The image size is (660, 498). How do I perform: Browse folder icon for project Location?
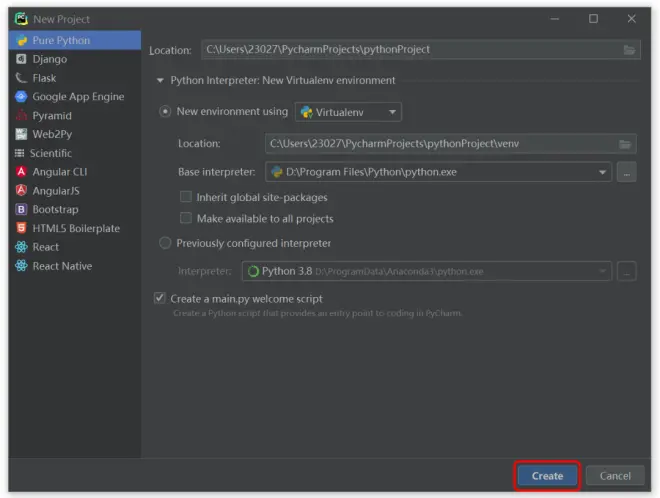click(629, 50)
